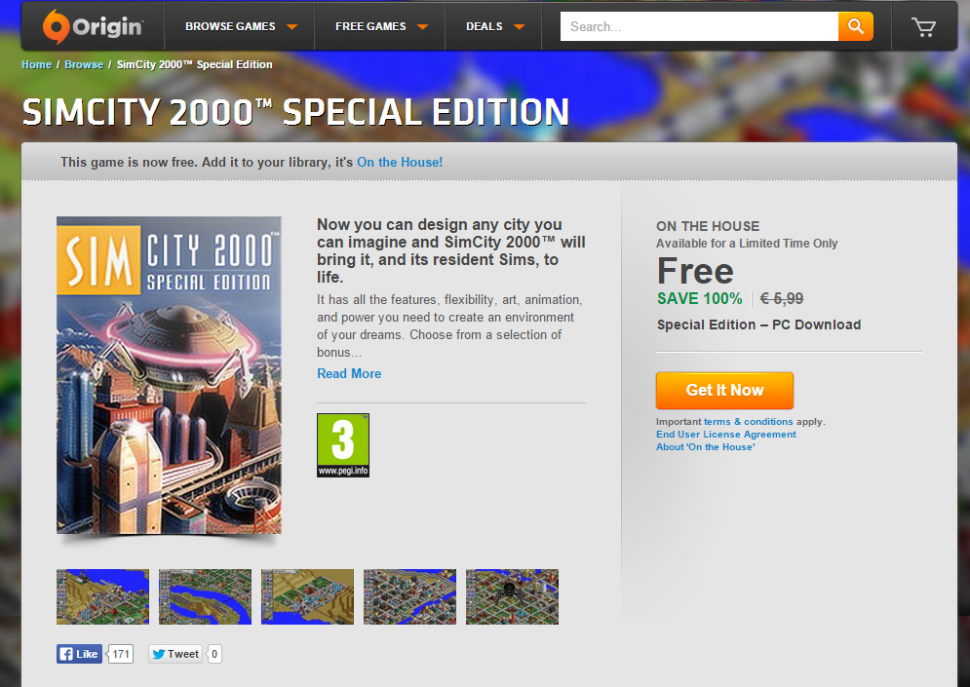Expand the Browse Games dropdown arrow

[x=292, y=27]
